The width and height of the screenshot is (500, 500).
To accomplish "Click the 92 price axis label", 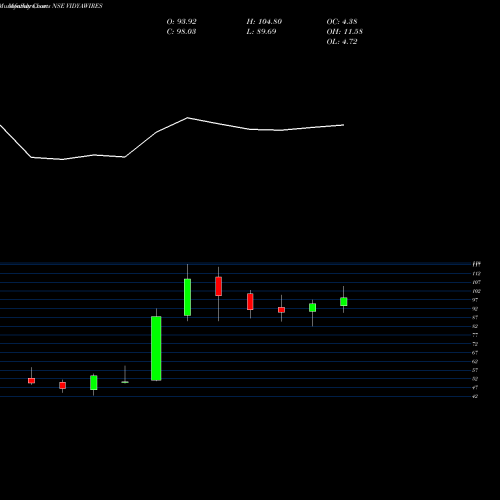I will click(475, 309).
